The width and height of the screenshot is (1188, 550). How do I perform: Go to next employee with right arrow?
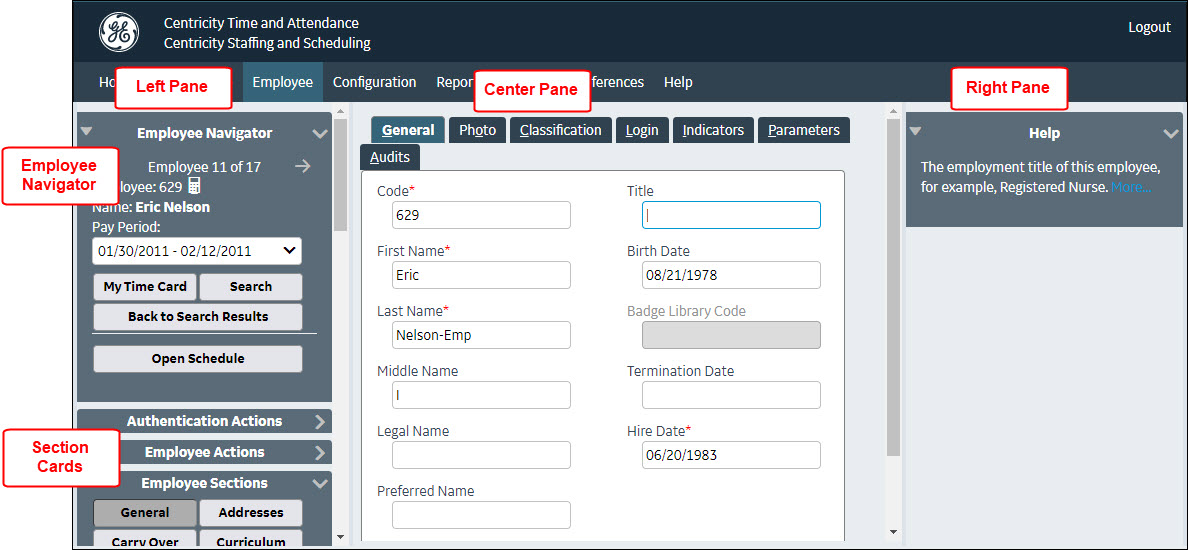(303, 167)
